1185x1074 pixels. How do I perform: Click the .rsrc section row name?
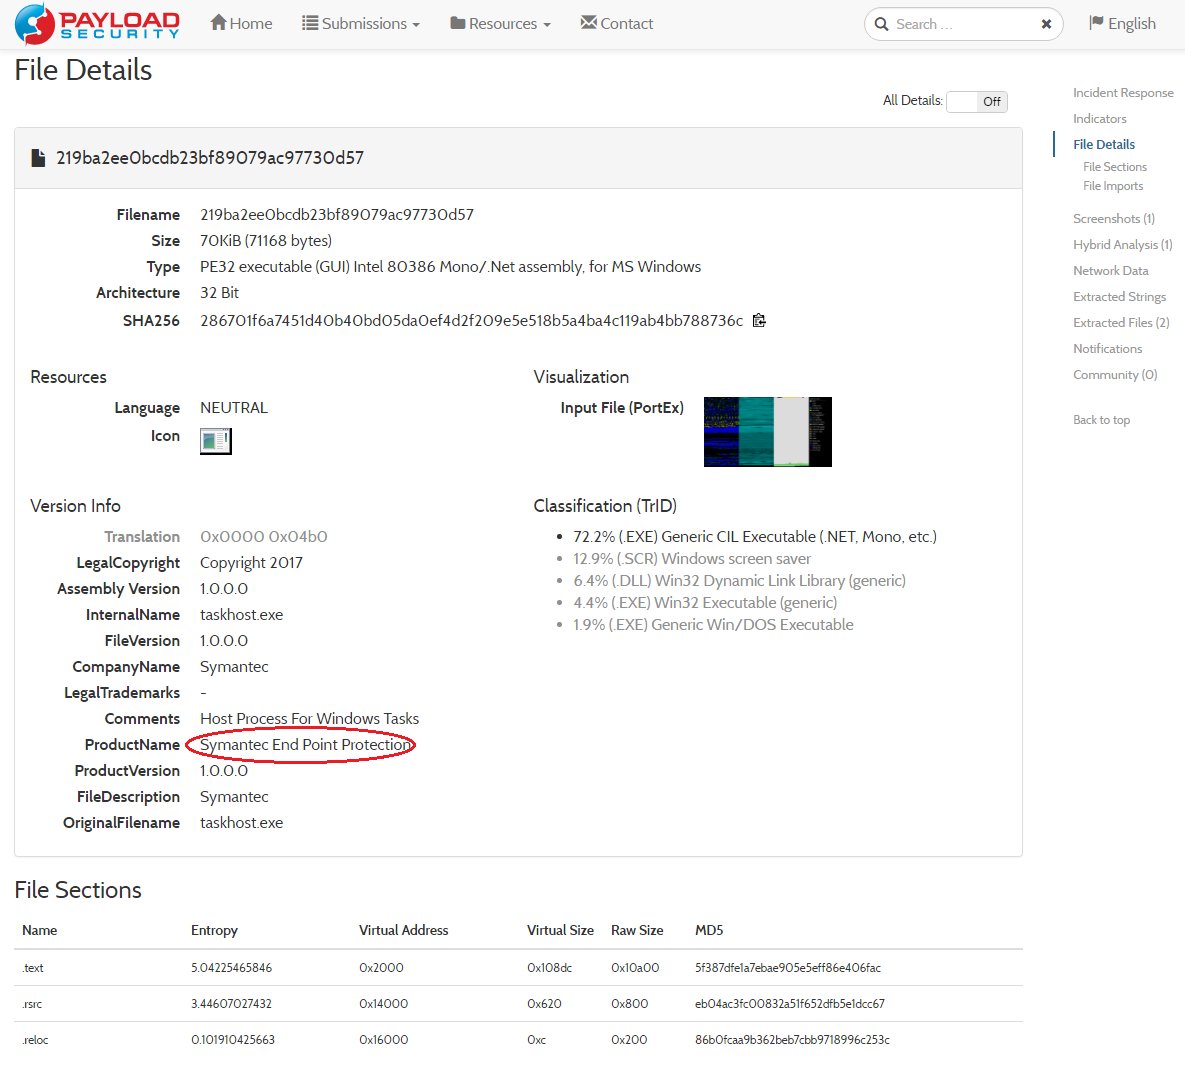coord(32,1004)
